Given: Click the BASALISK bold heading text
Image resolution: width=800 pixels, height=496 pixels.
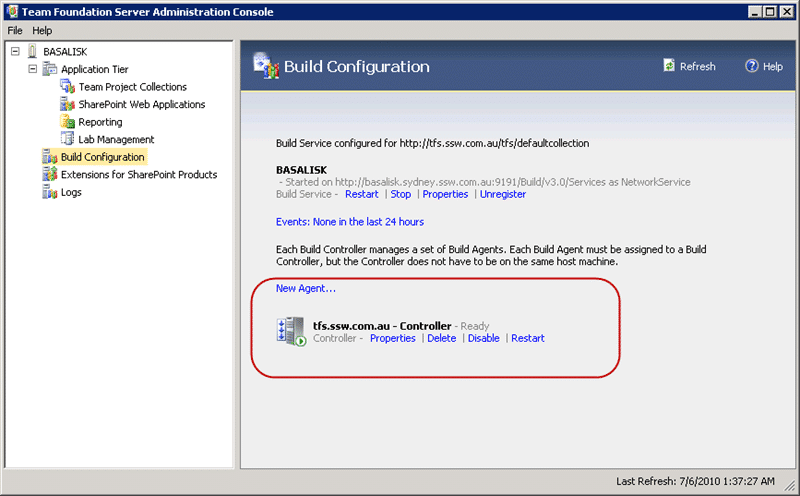Looking at the screenshot, I should 301,170.
